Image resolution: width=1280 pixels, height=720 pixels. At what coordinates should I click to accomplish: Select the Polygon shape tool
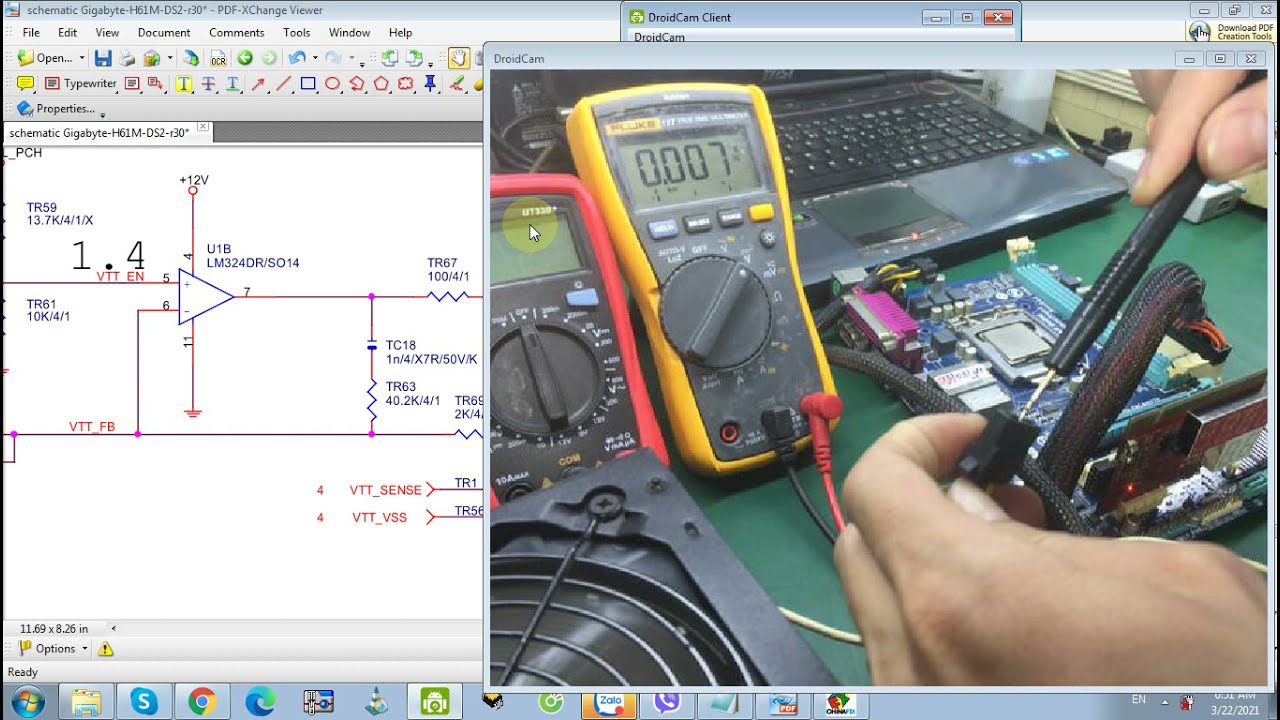[x=381, y=84]
